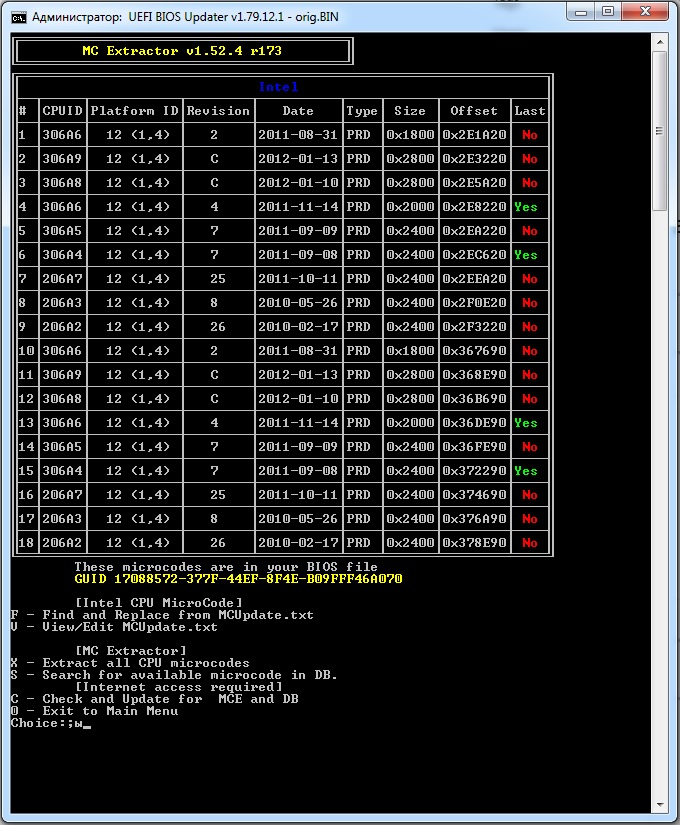Close the UEFI BIOS Updater window

(646, 12)
